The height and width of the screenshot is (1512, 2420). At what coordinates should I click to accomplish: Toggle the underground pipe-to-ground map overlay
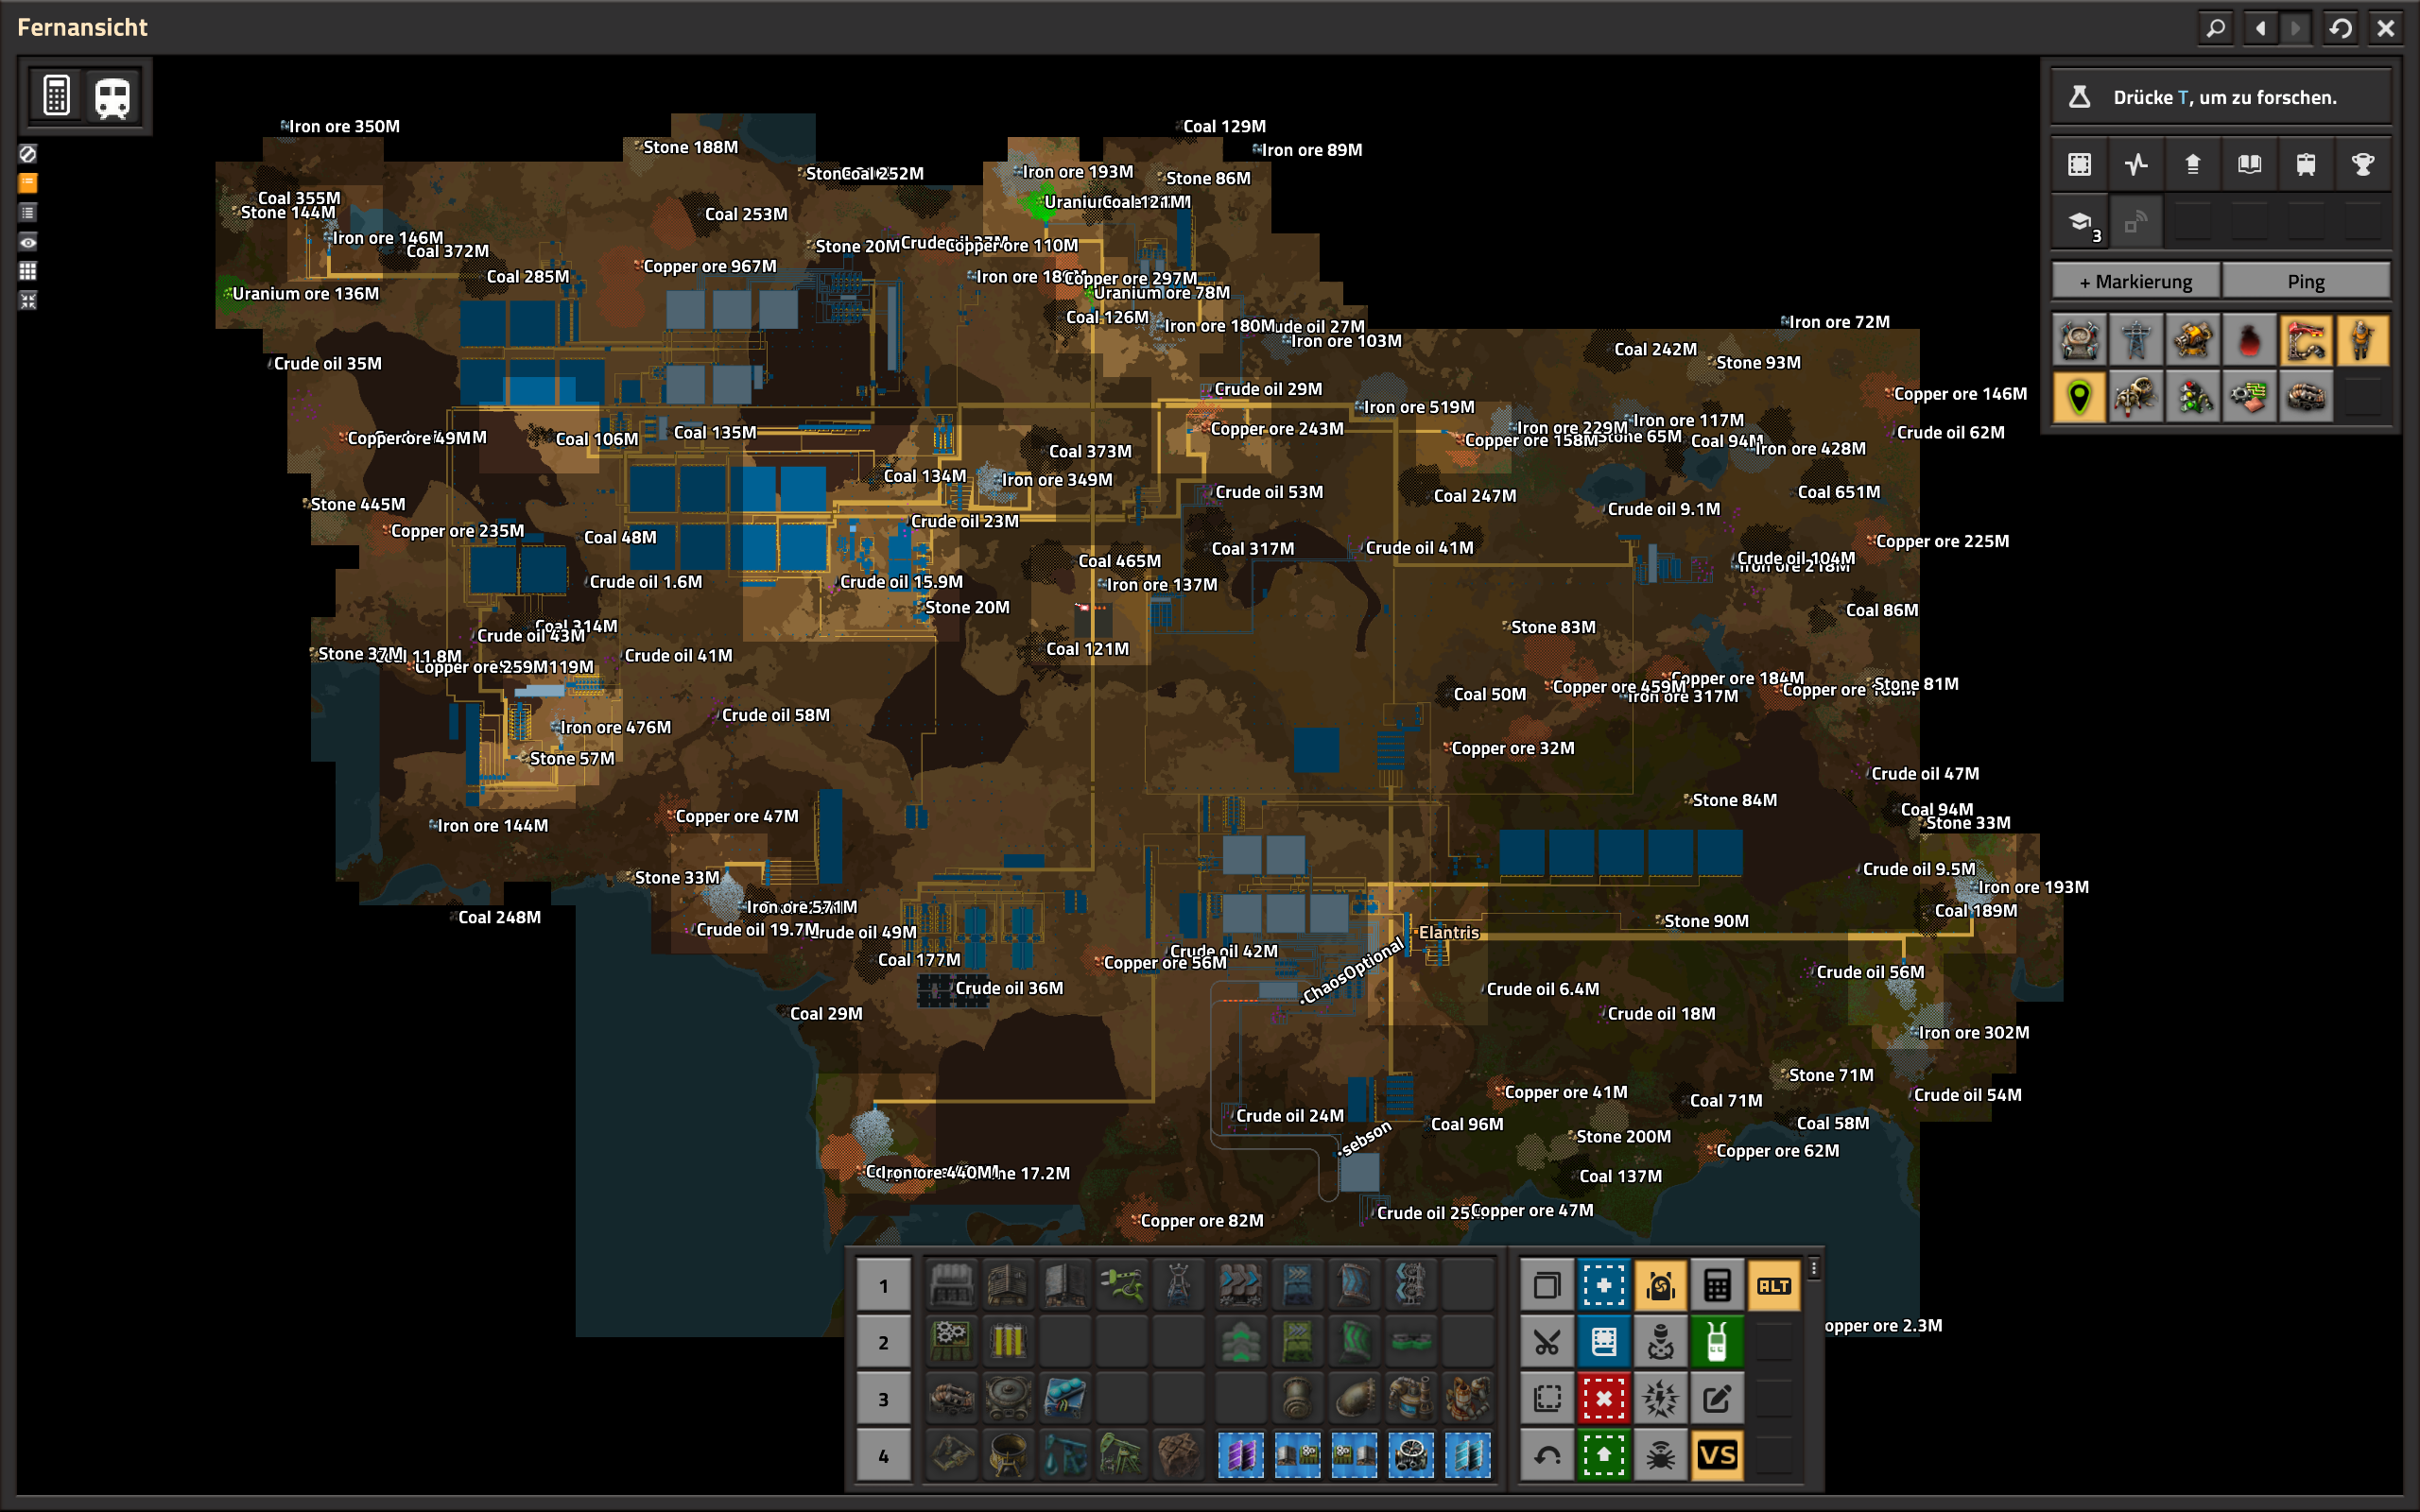point(2306,398)
